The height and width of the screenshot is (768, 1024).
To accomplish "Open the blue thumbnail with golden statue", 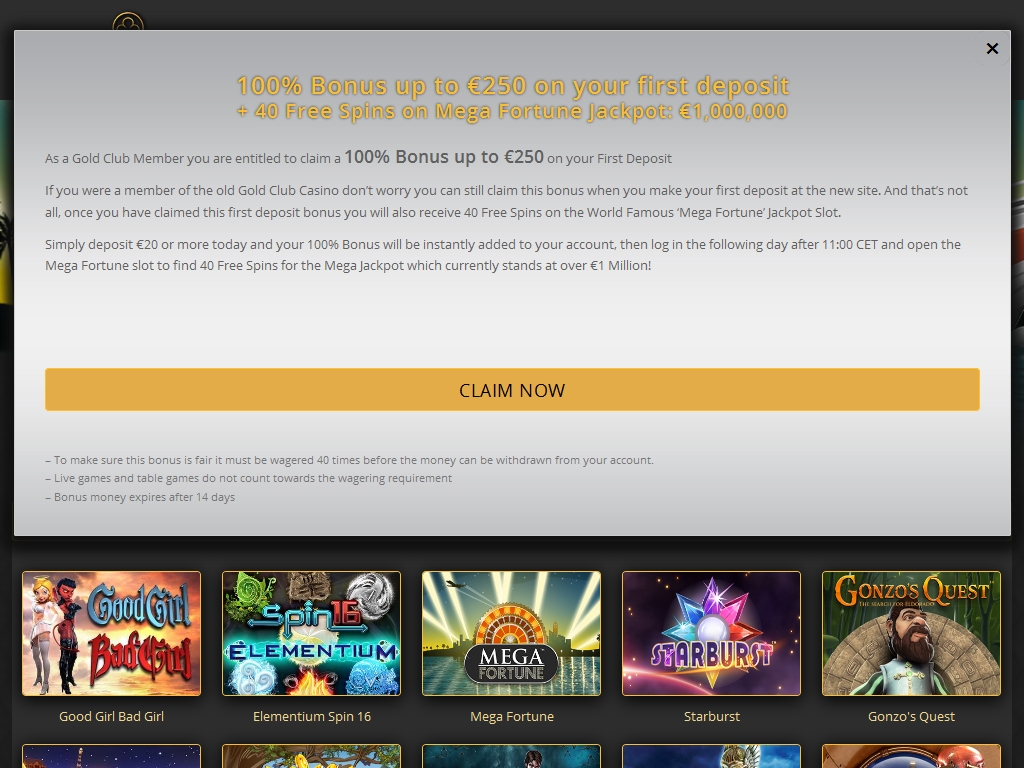I will point(711,756).
